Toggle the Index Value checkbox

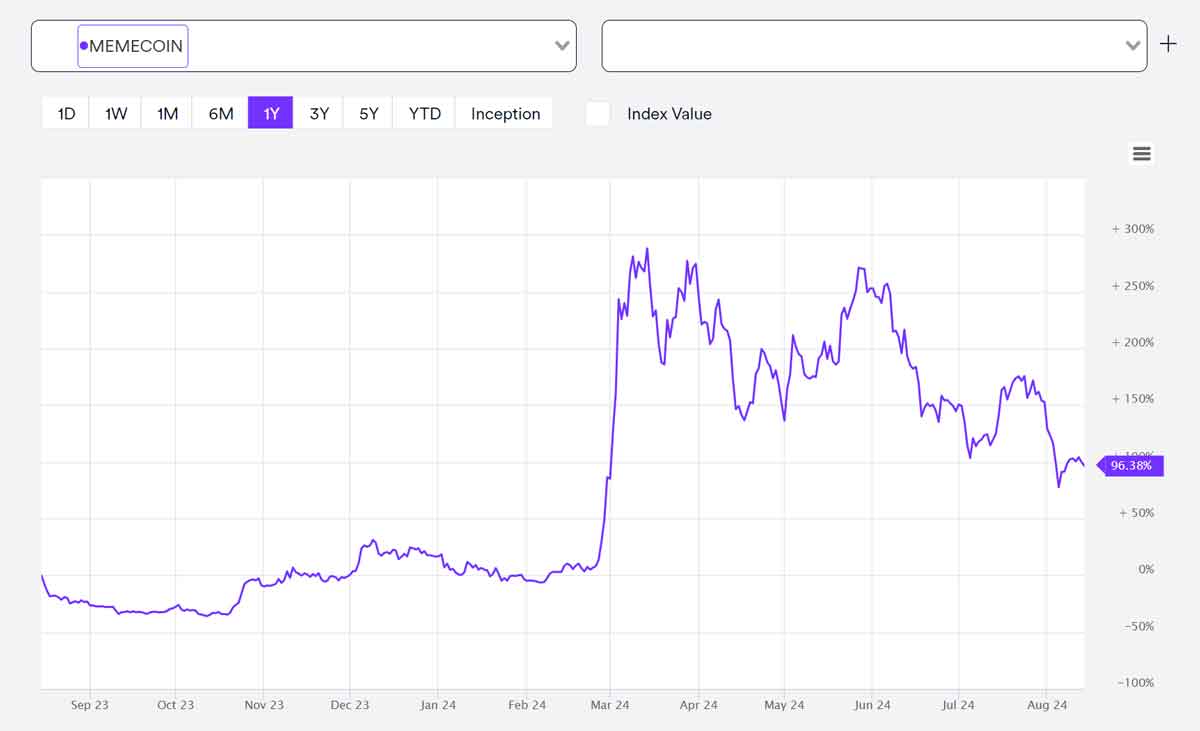tap(598, 114)
